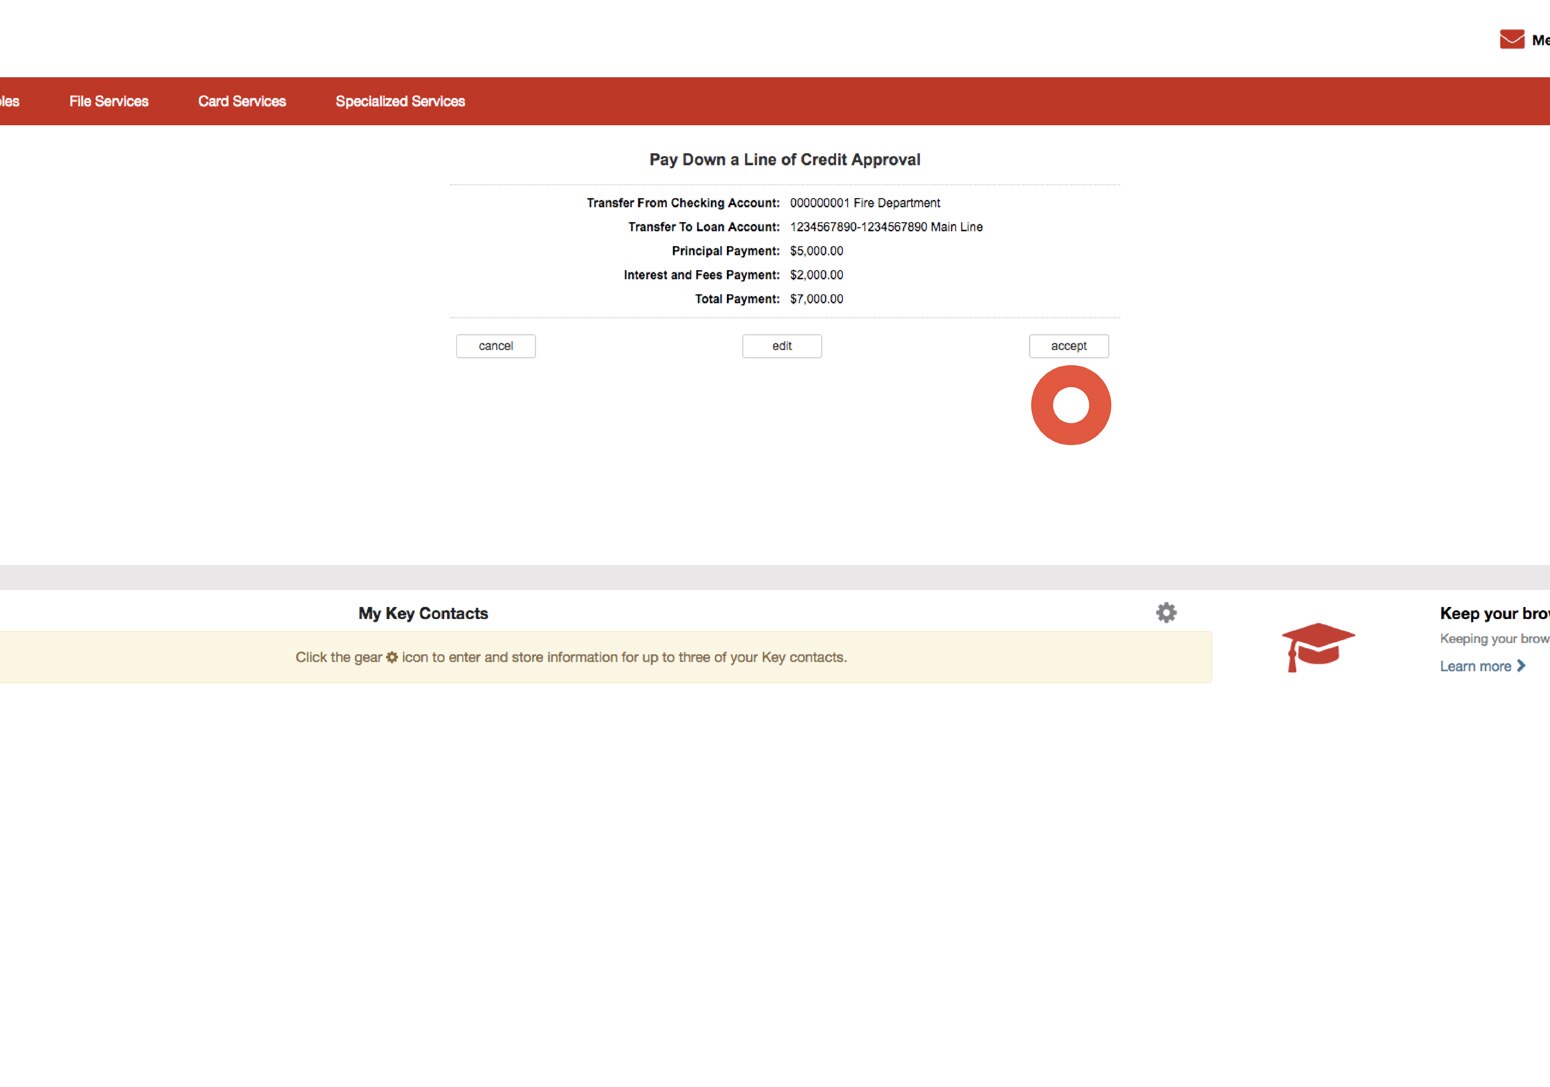The image size is (1550, 1087).
Task: Accept the line of credit payment
Action: 1068,346
